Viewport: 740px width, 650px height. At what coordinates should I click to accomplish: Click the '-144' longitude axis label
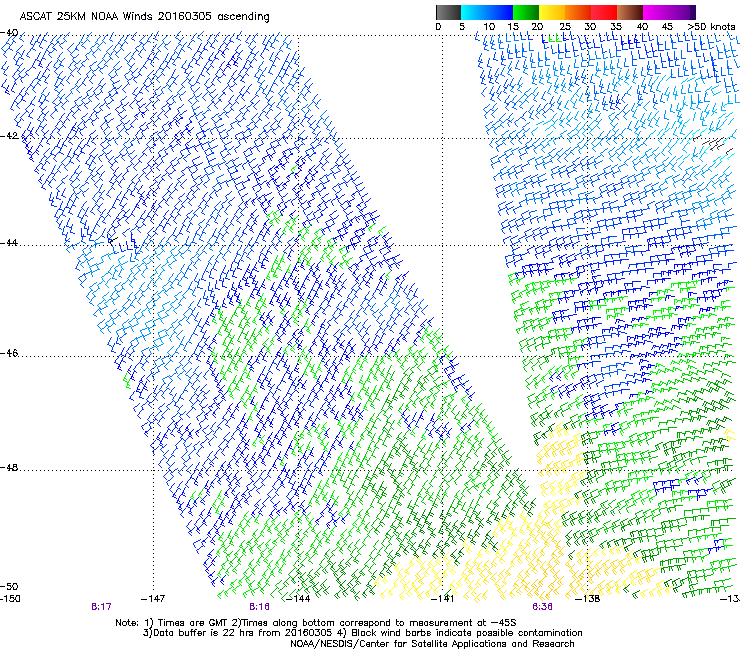[x=298, y=599]
